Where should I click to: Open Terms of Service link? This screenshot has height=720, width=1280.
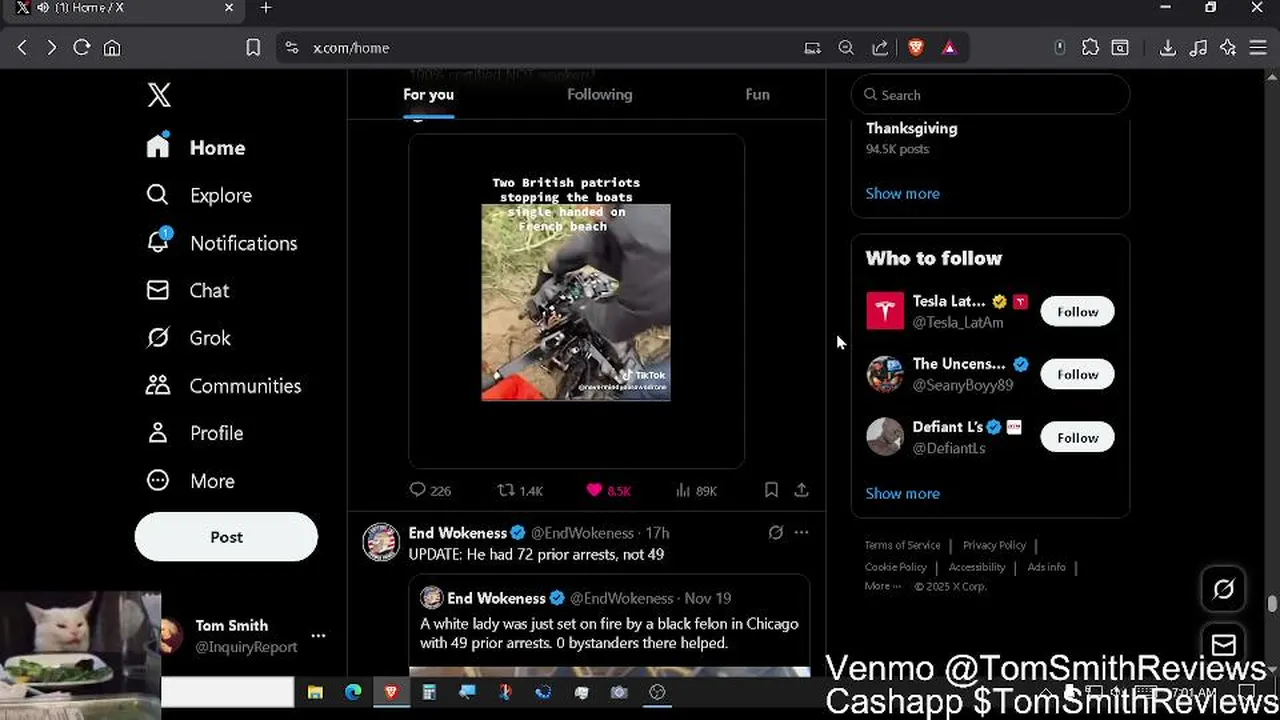coord(902,545)
